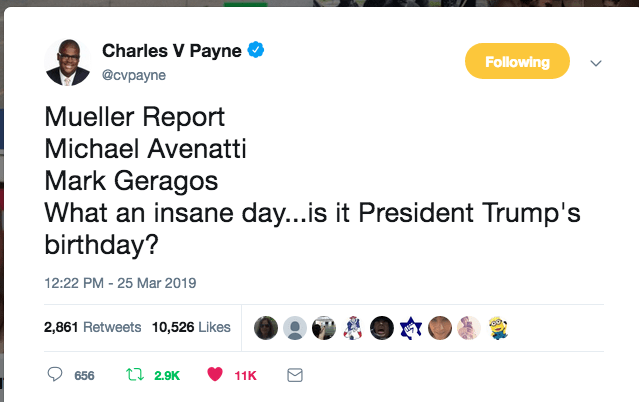This screenshot has width=639, height=402.
Task: Toggle the red heart like icon
Action: tap(214, 375)
